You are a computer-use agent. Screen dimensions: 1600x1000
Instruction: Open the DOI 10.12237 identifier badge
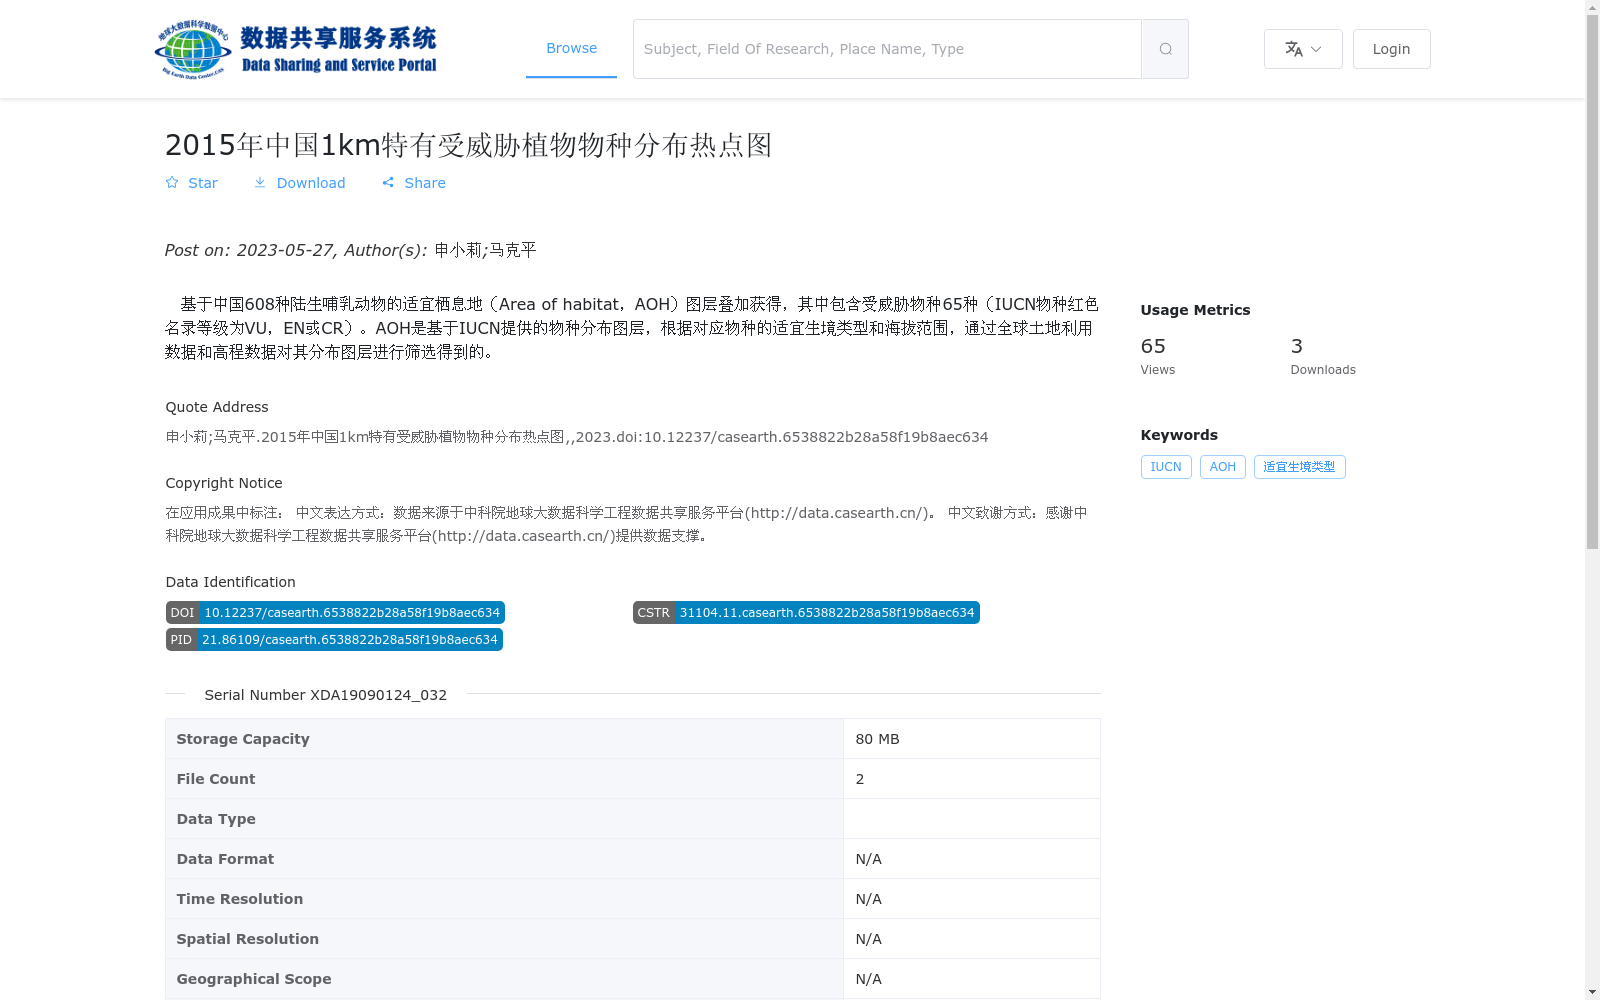click(335, 613)
